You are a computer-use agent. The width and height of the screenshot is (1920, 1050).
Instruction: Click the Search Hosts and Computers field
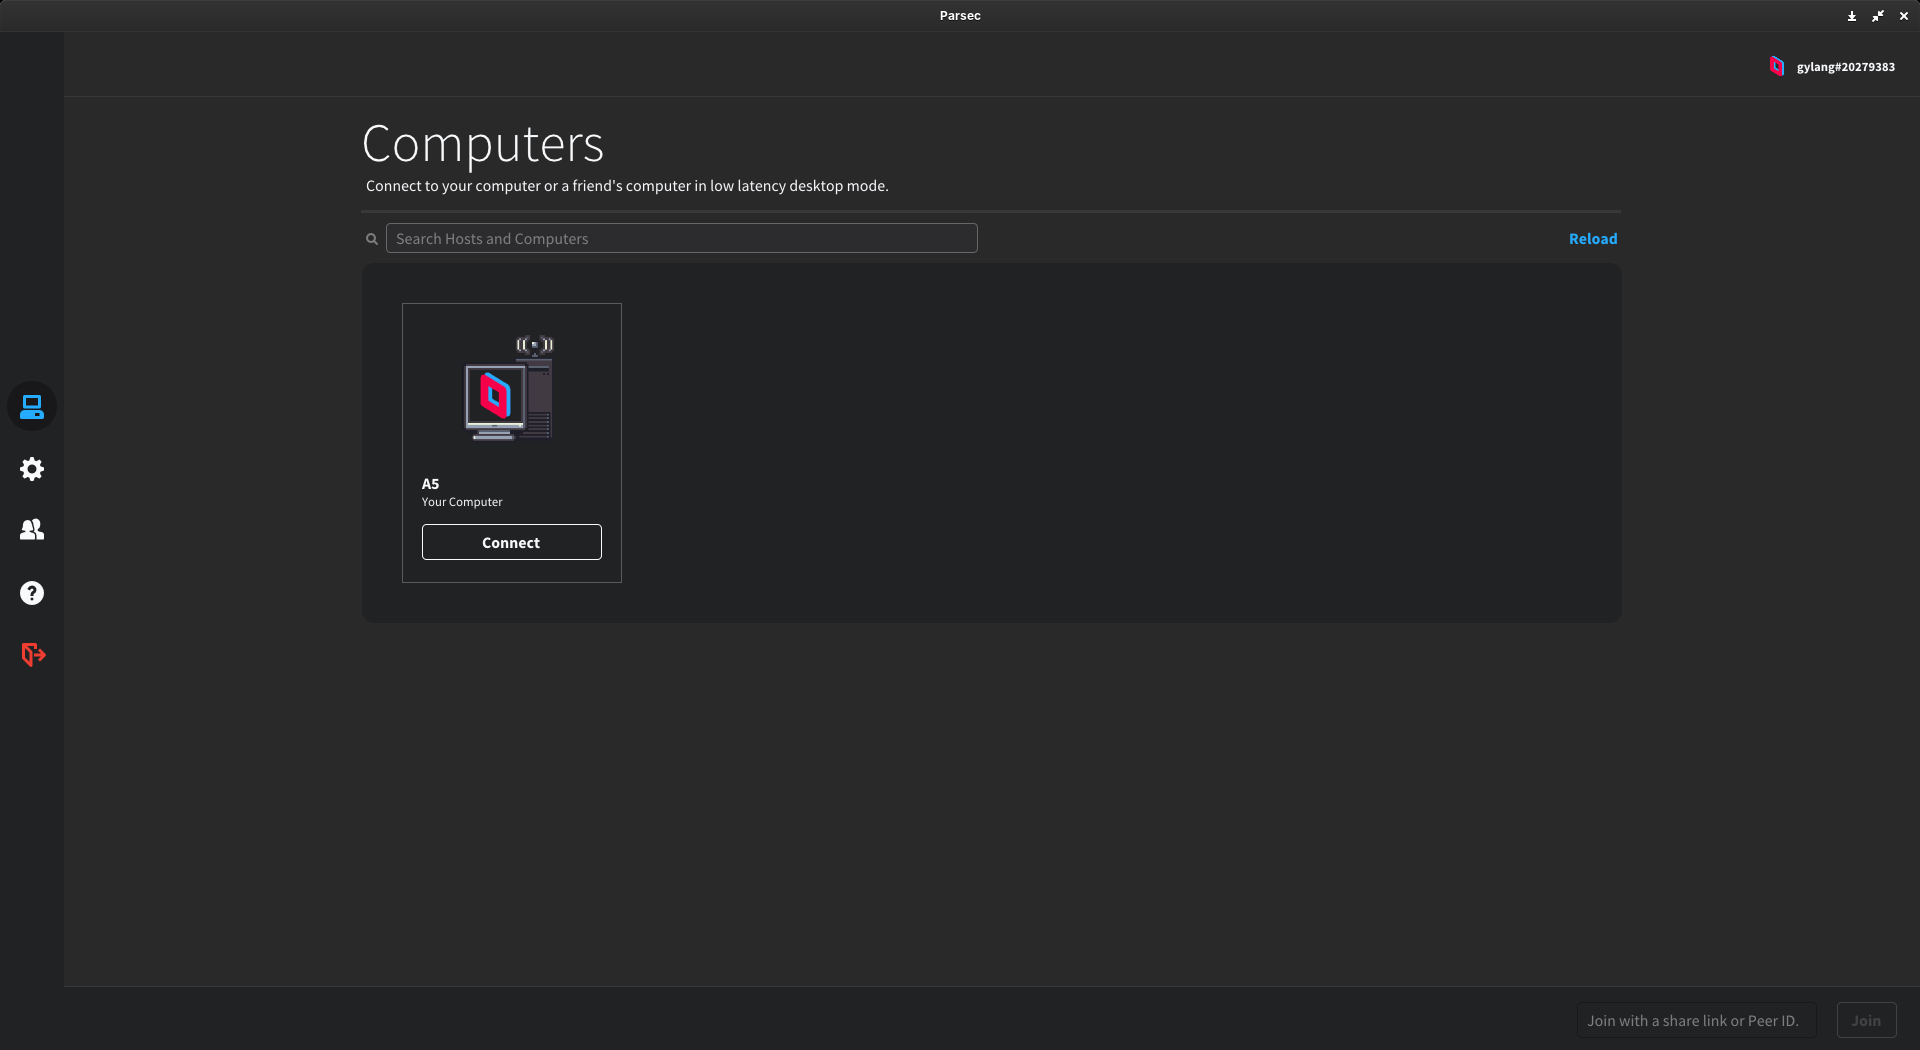tap(682, 238)
